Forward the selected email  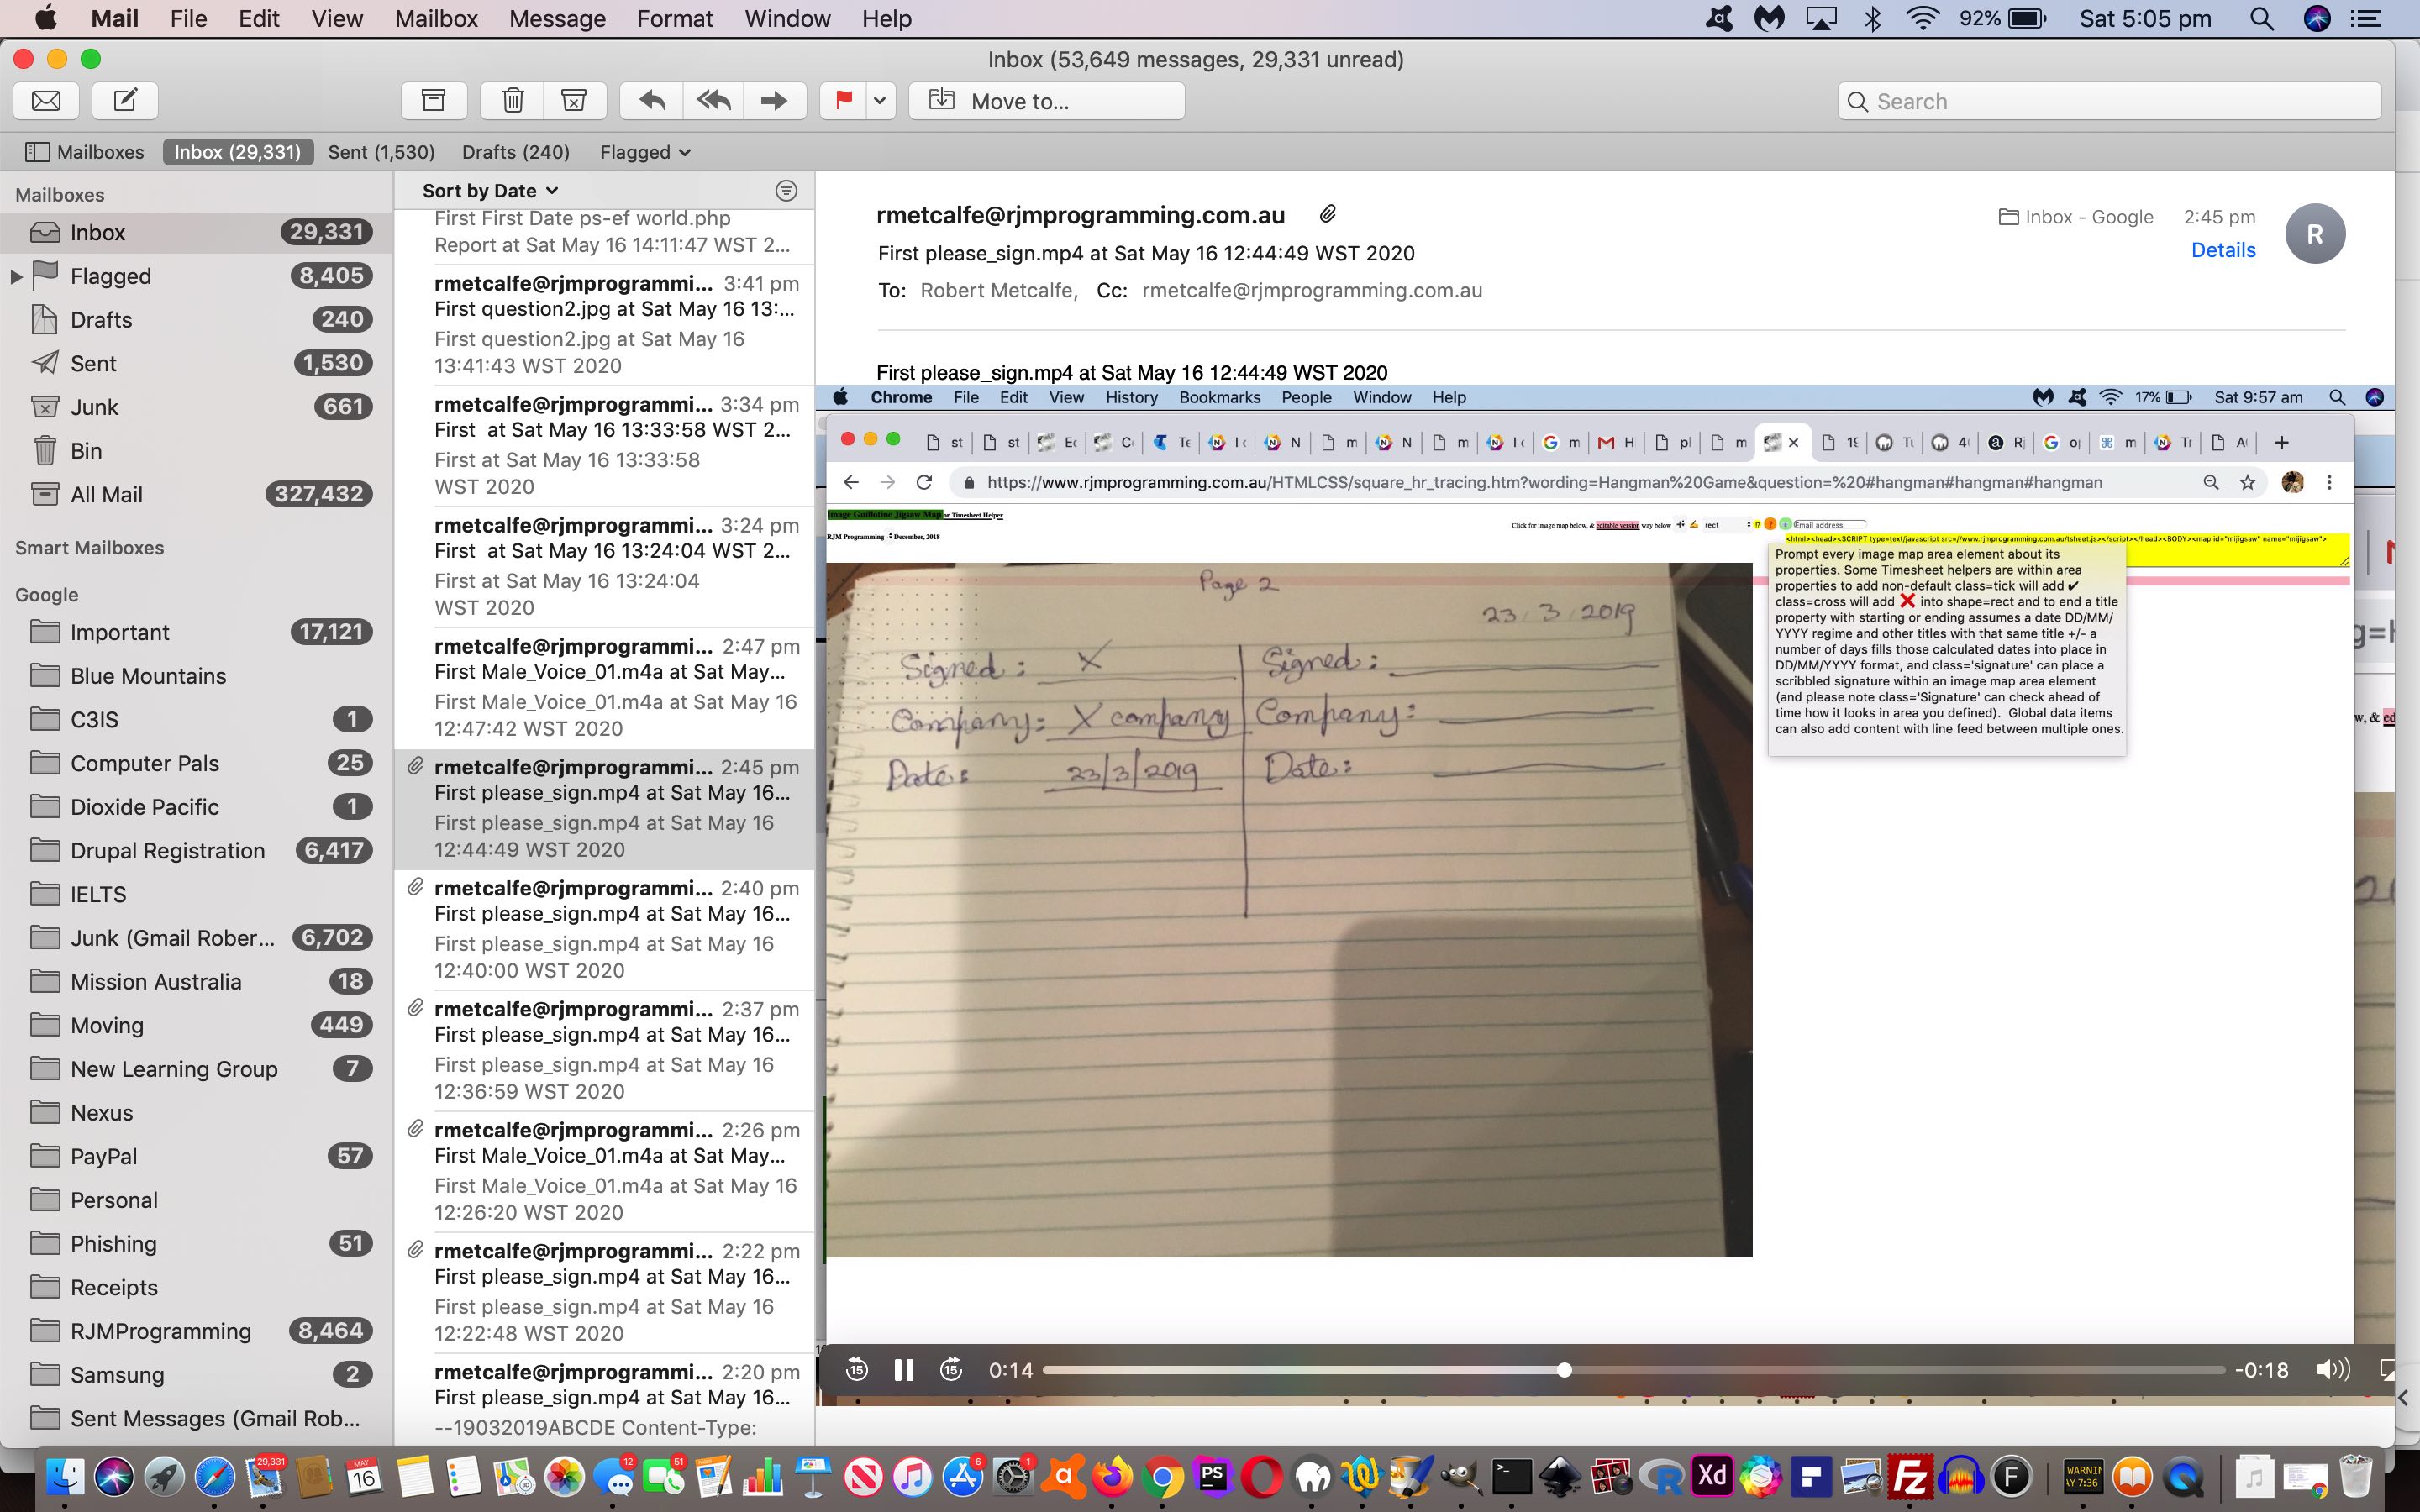pos(774,100)
